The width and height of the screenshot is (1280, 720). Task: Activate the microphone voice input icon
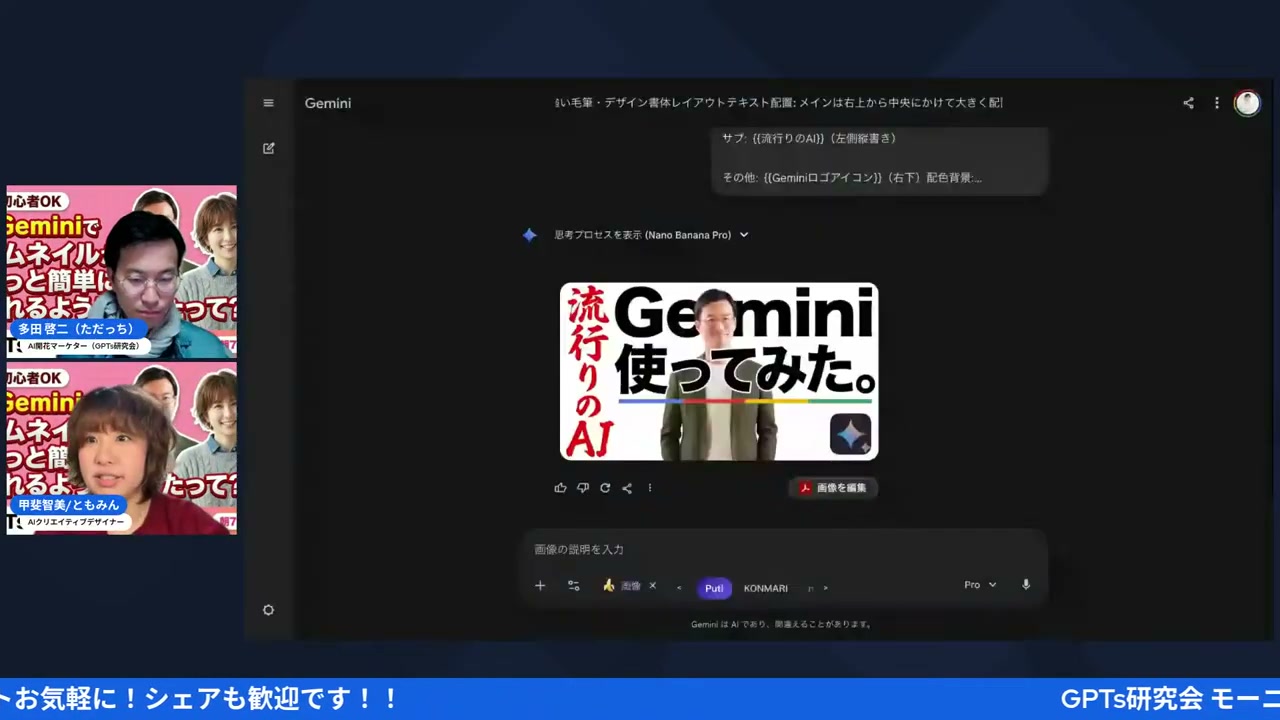click(1025, 584)
